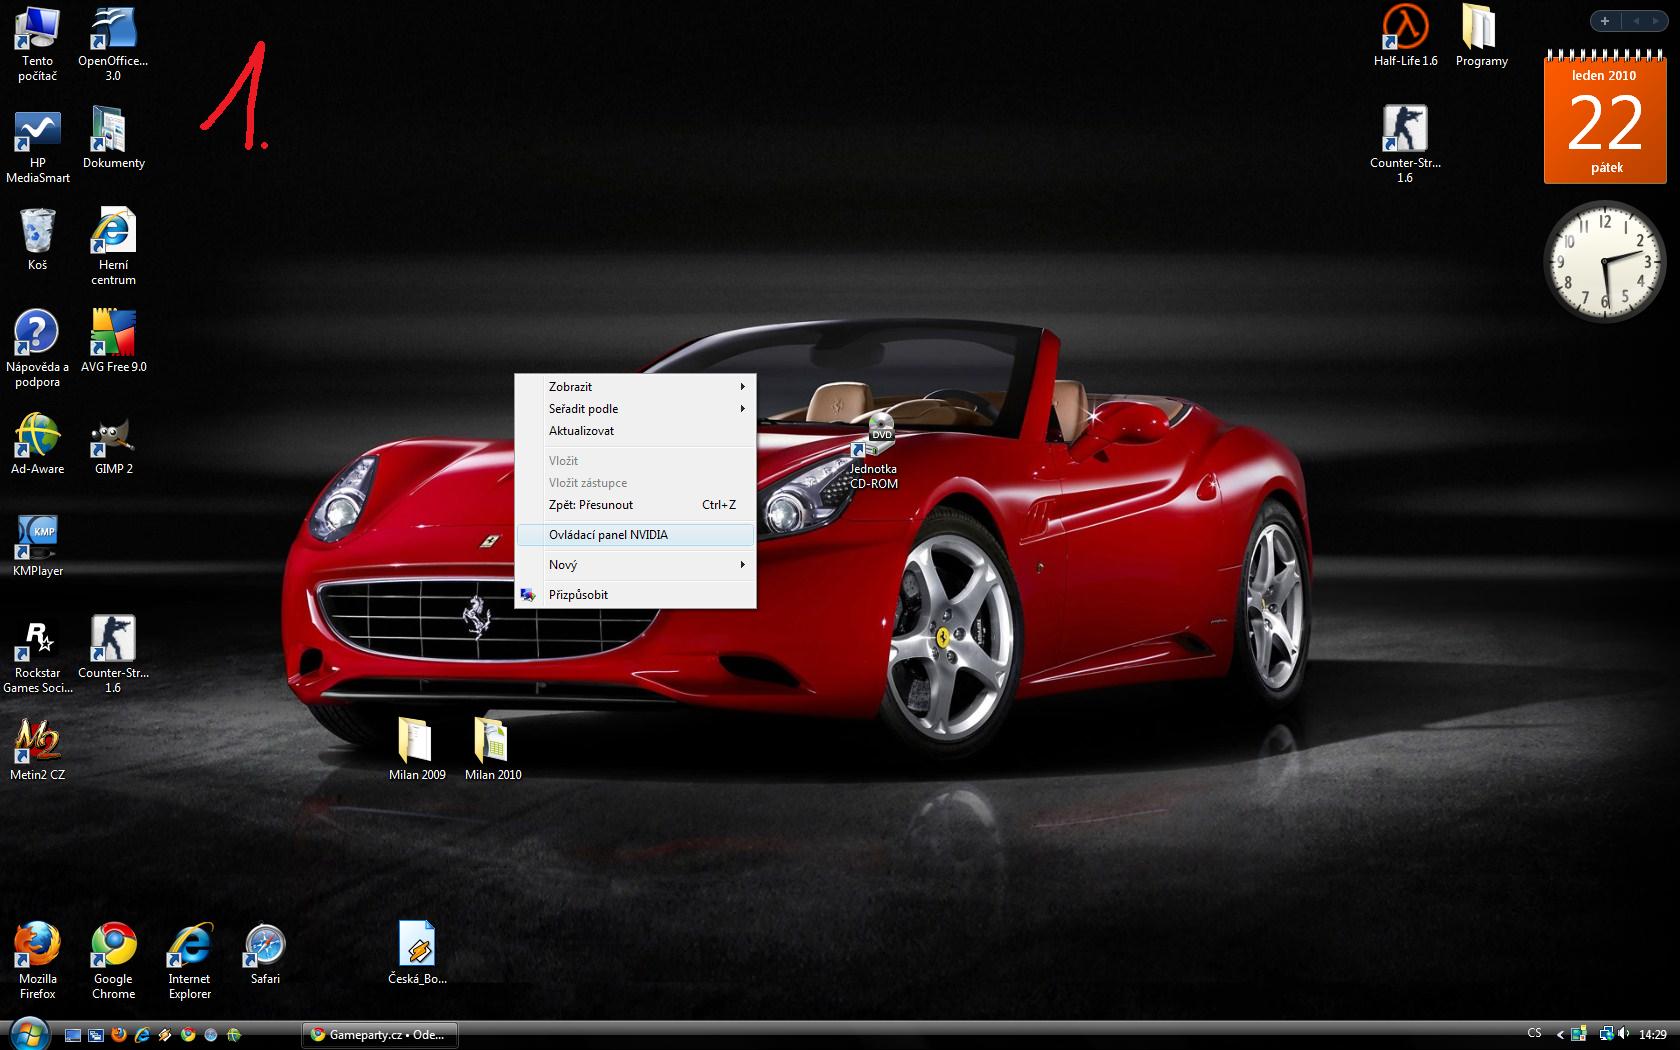Select the Ad-Aware desktop icon

click(37, 443)
